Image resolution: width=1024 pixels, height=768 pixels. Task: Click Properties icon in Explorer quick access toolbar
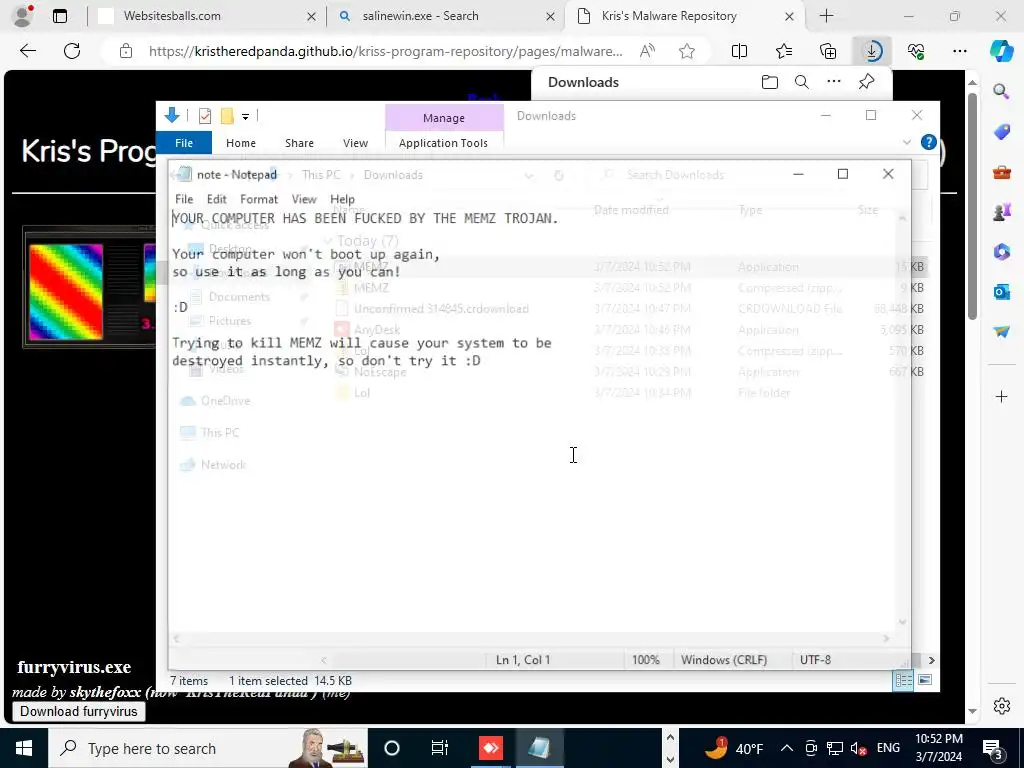coord(204,116)
